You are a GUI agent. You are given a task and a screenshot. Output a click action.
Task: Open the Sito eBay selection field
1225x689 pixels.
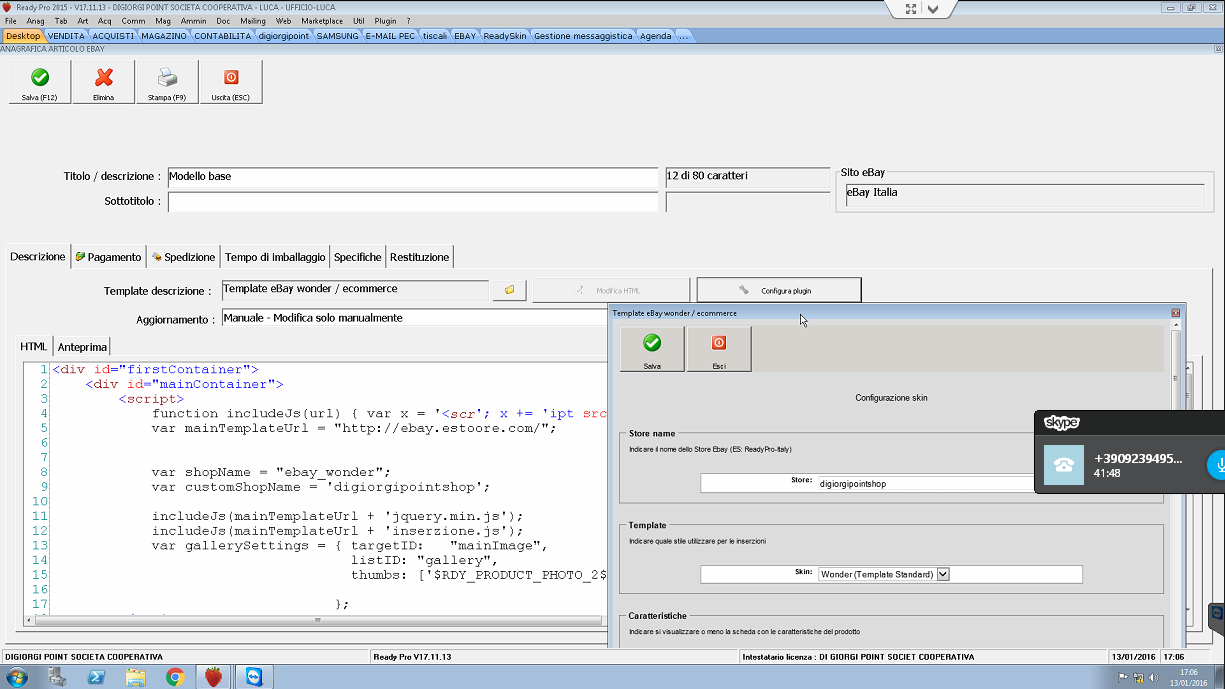coord(1024,193)
